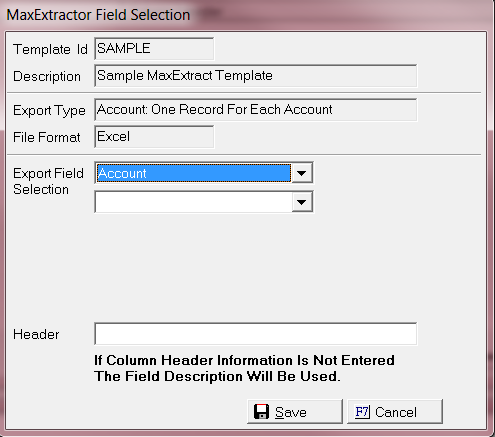Click the Template Id field showing SAMPLE

pos(154,49)
